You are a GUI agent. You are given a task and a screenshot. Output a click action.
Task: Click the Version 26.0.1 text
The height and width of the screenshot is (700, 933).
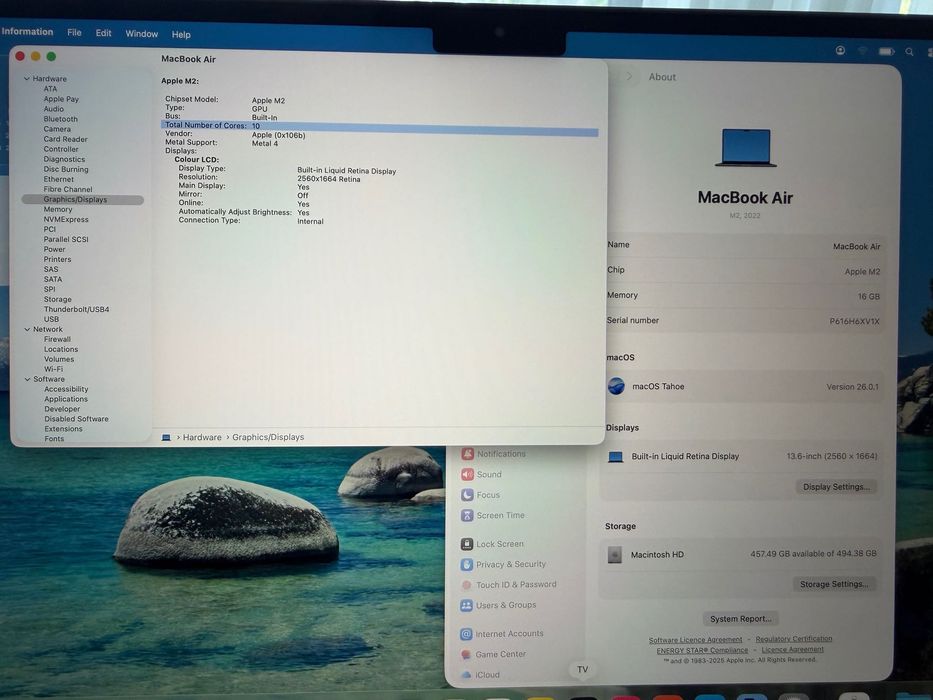pos(852,387)
